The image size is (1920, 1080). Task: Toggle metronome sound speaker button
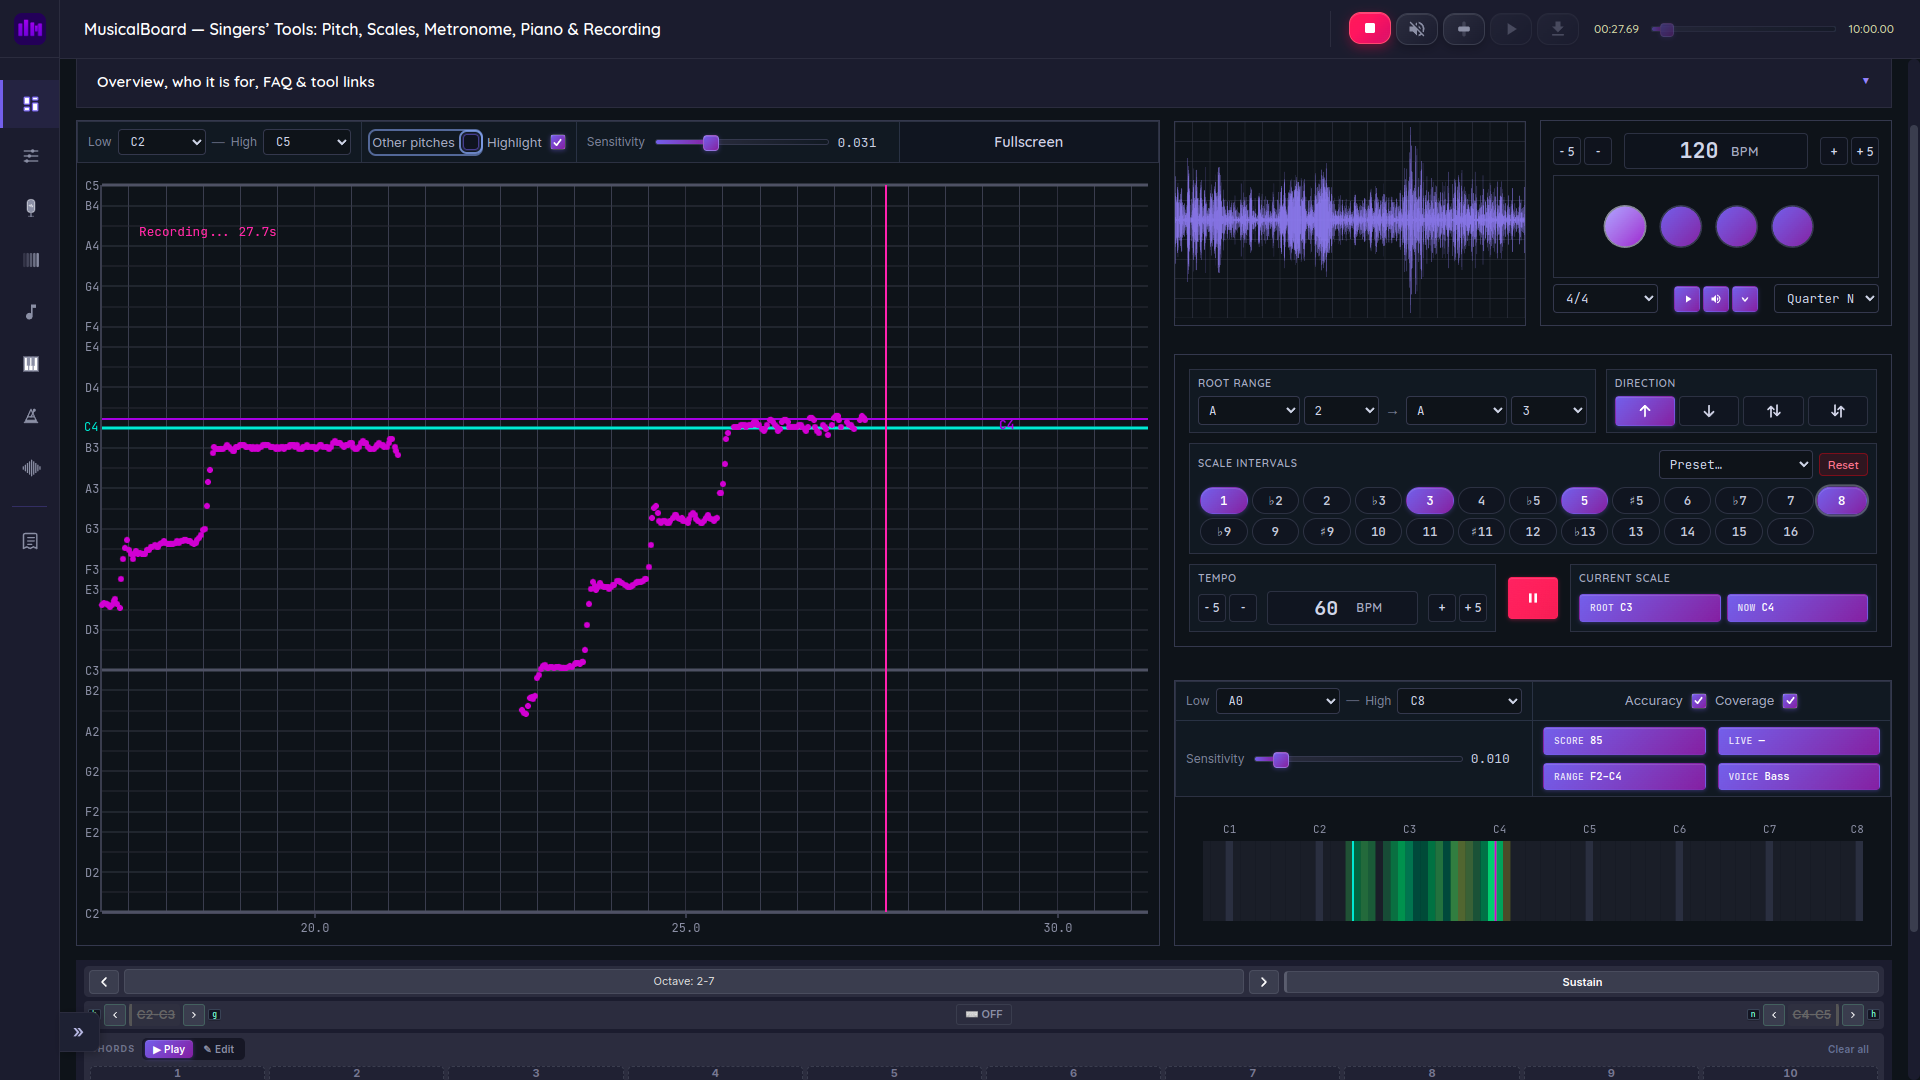point(1716,299)
